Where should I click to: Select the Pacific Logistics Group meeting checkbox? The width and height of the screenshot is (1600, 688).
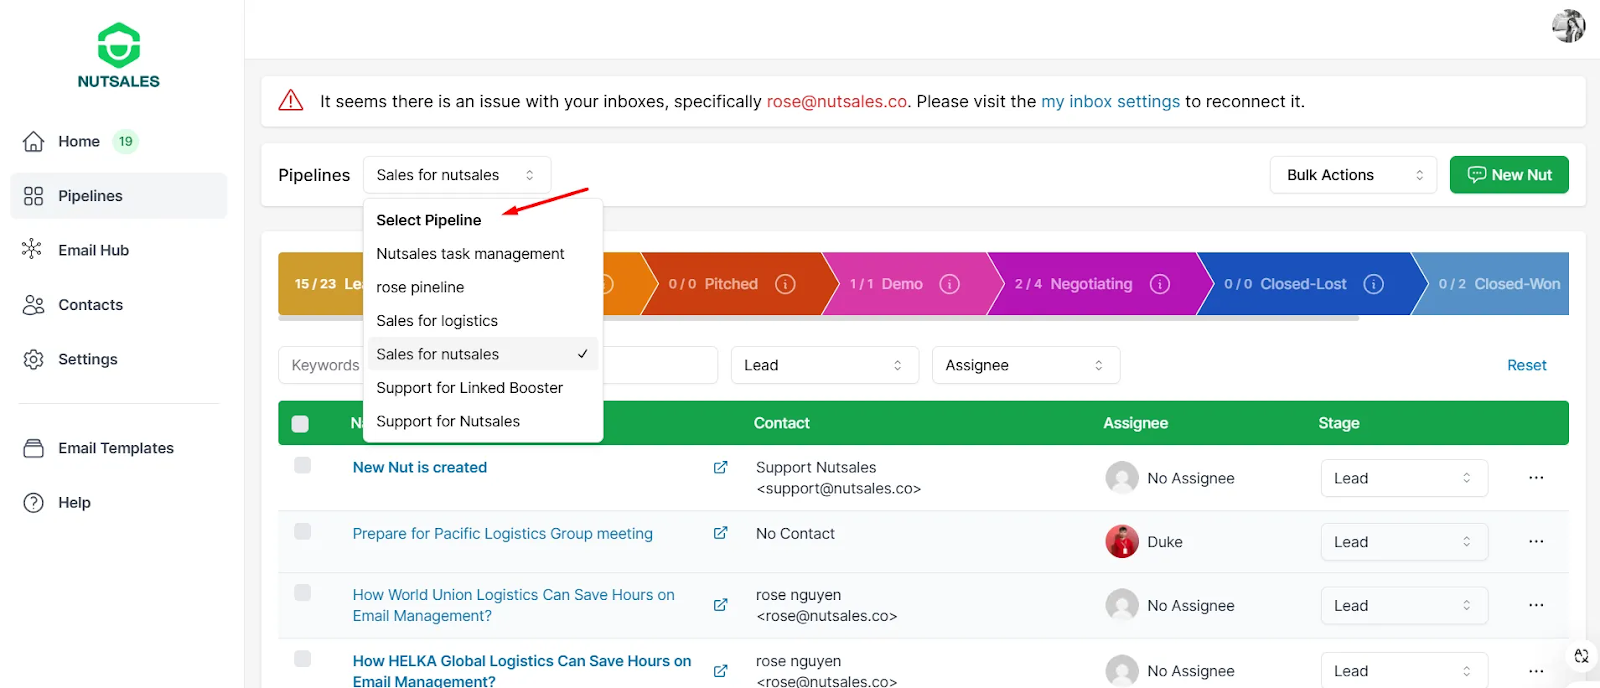[x=303, y=532]
